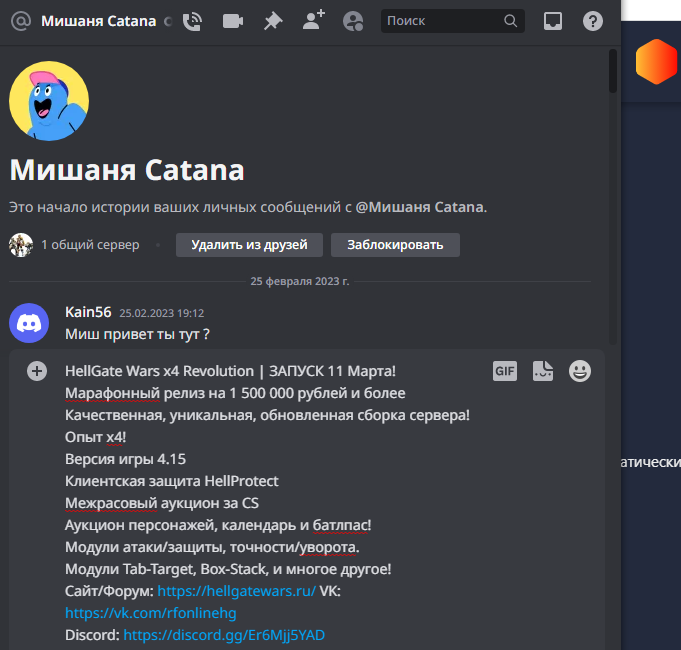The height and width of the screenshot is (650, 681).
Task: Start a video call
Action: [x=233, y=21]
